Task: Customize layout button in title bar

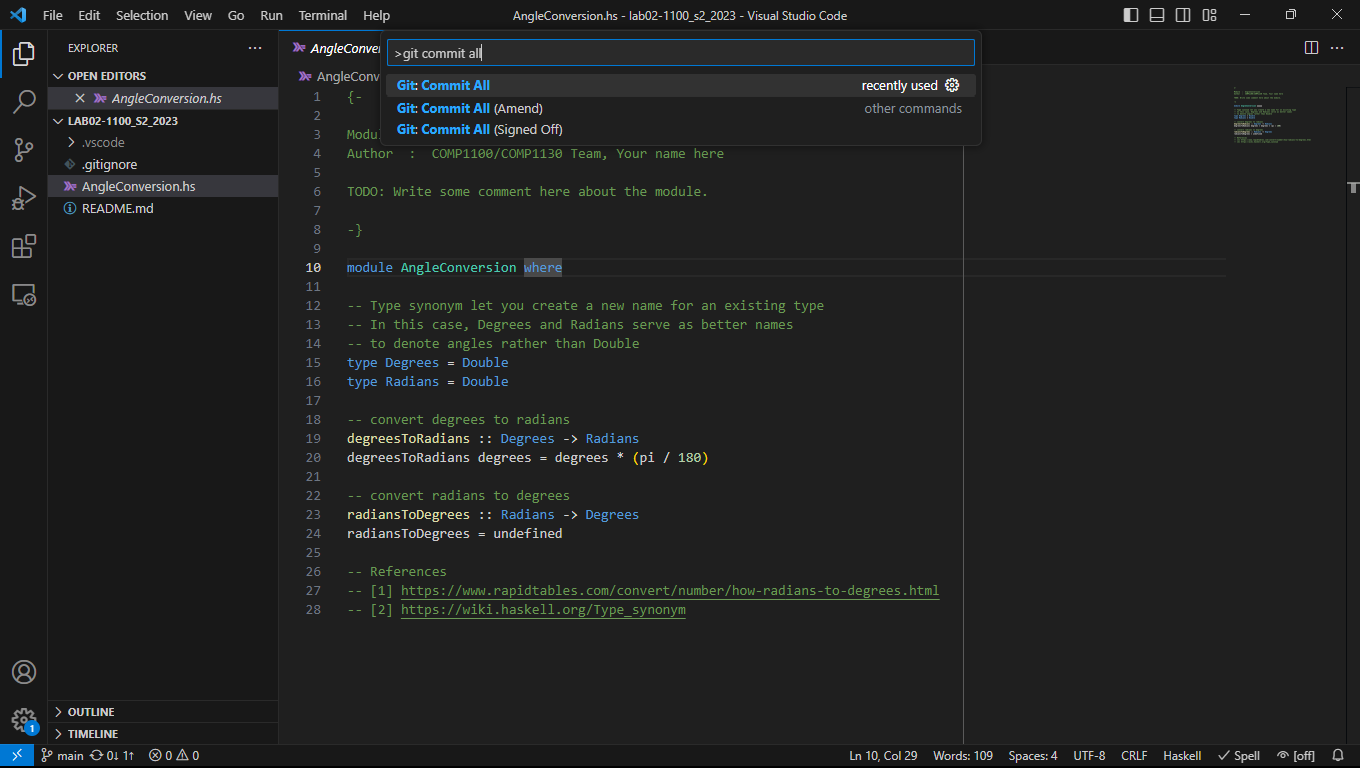Action: 1210,15
